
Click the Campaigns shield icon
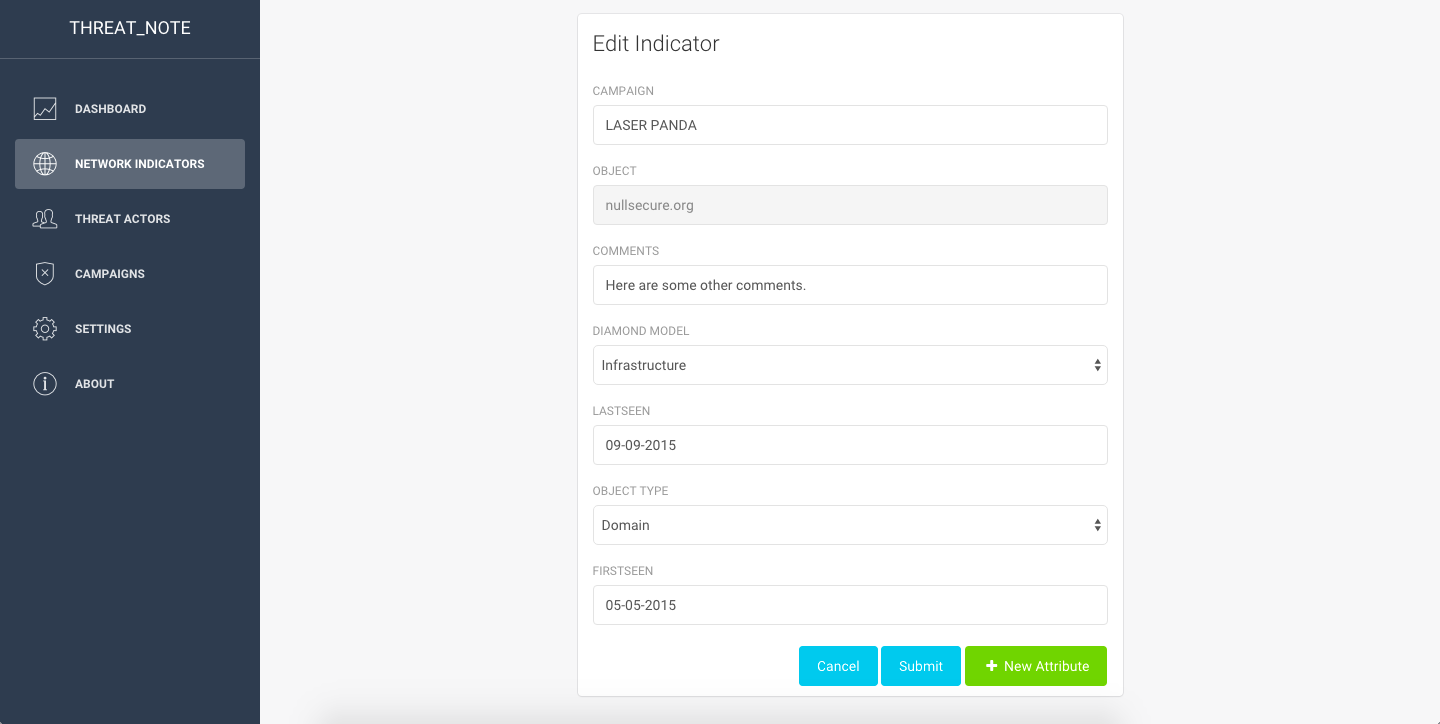[45, 274]
